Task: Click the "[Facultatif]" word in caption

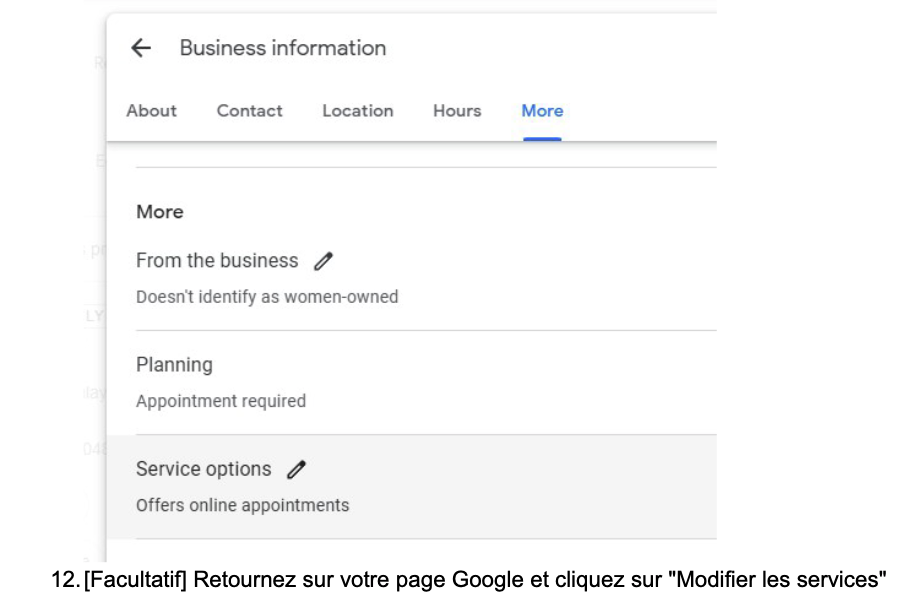Action: tap(134, 578)
